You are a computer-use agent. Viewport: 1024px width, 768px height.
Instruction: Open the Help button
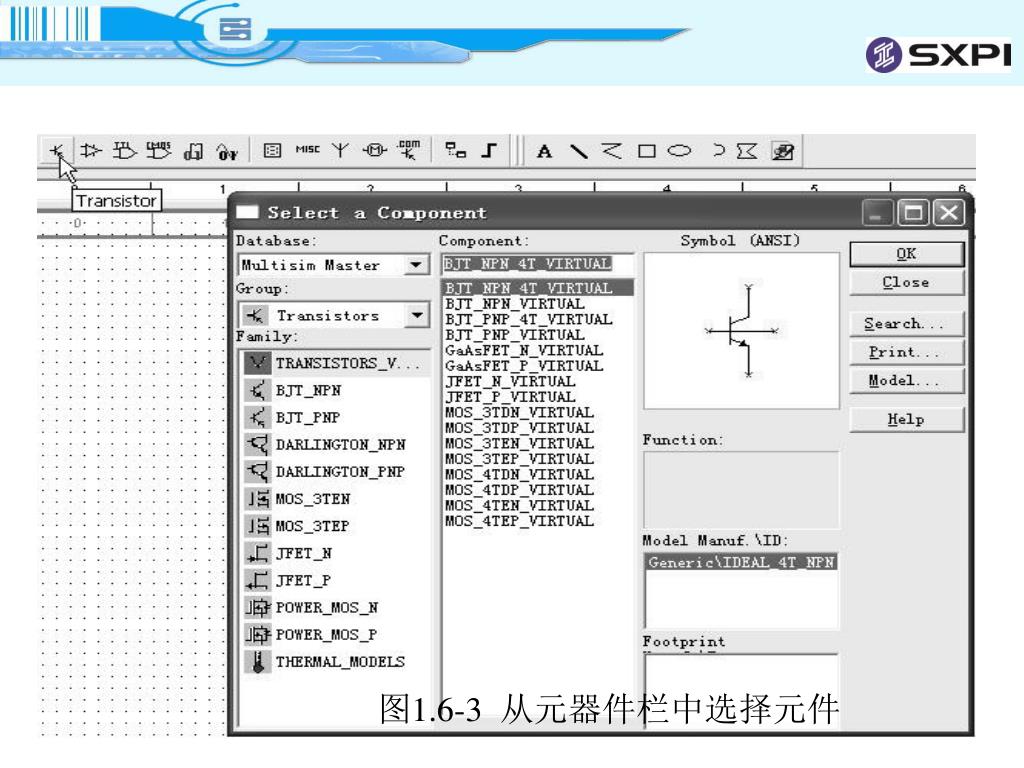906,420
